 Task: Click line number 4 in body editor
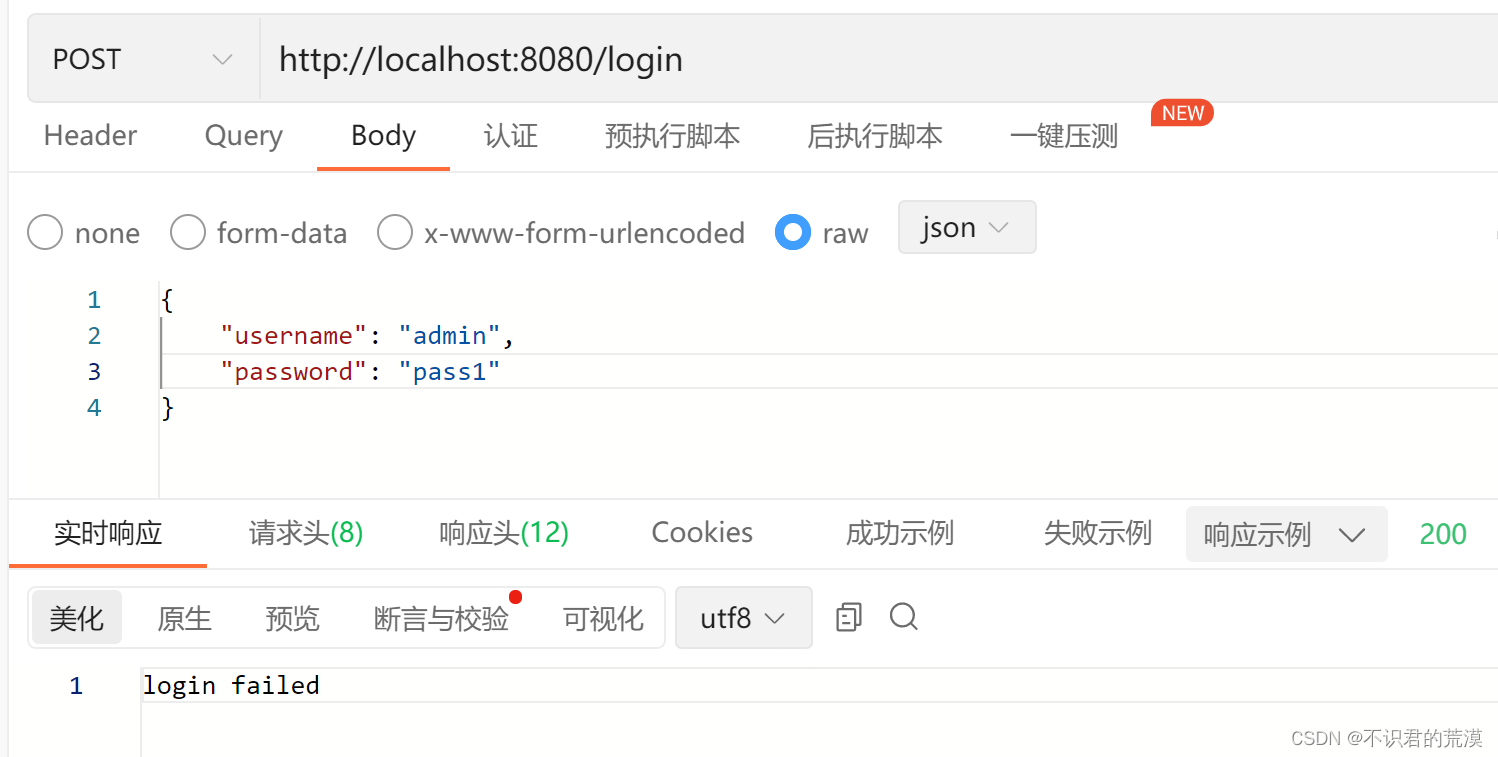(x=94, y=408)
